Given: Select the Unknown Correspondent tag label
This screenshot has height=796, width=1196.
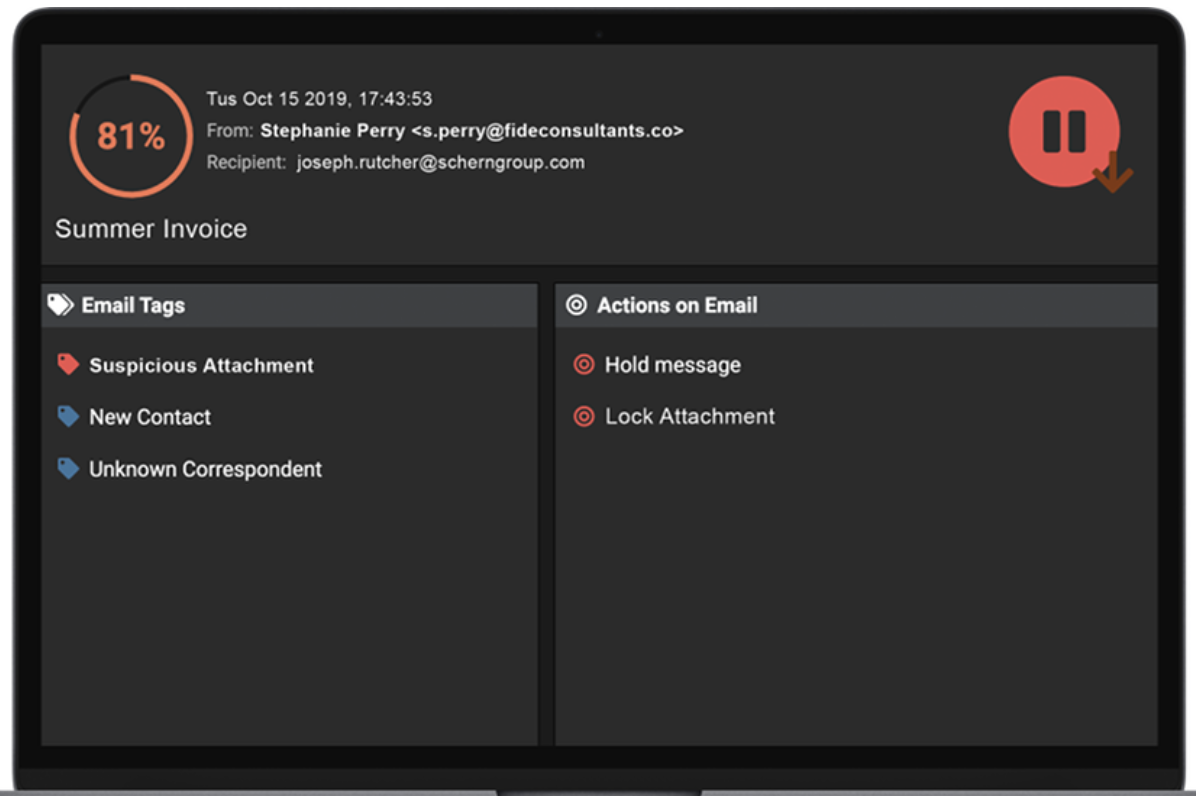Looking at the screenshot, I should (205, 470).
